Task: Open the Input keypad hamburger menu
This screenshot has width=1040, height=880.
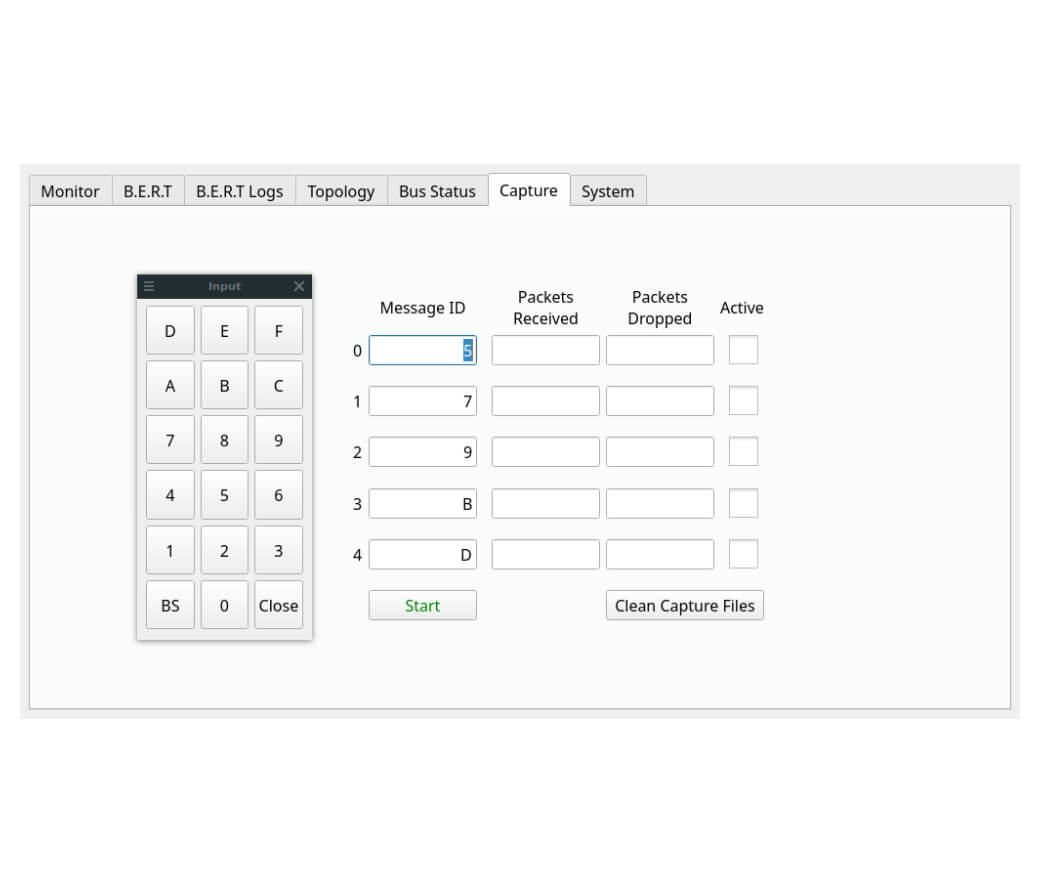Action: [x=149, y=286]
